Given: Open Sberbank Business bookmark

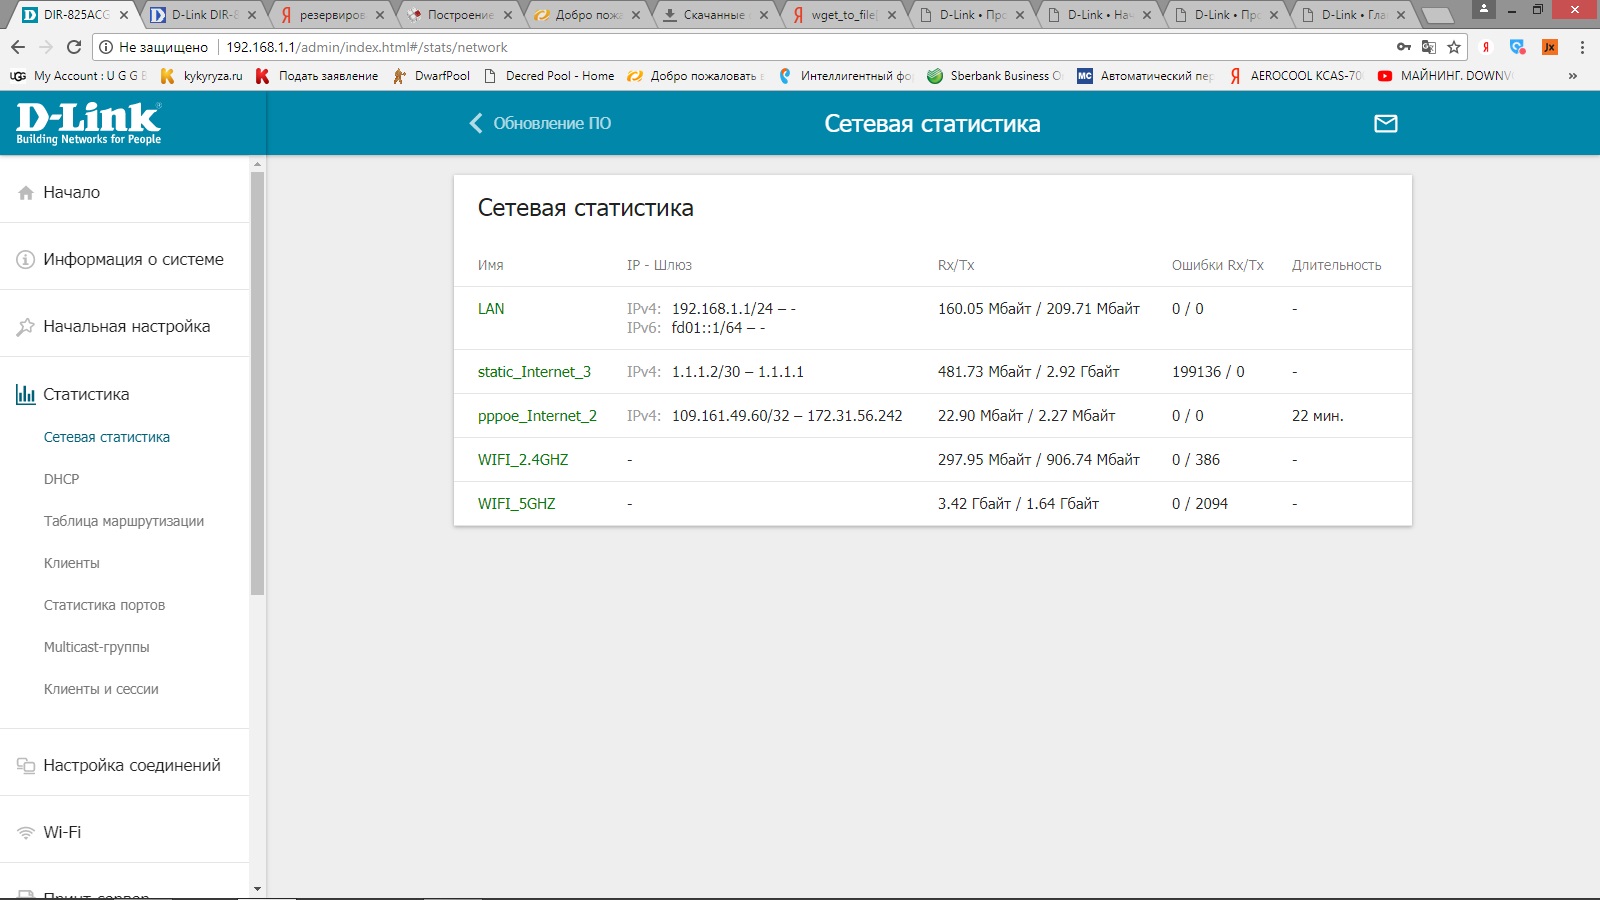Looking at the screenshot, I should click(x=995, y=76).
